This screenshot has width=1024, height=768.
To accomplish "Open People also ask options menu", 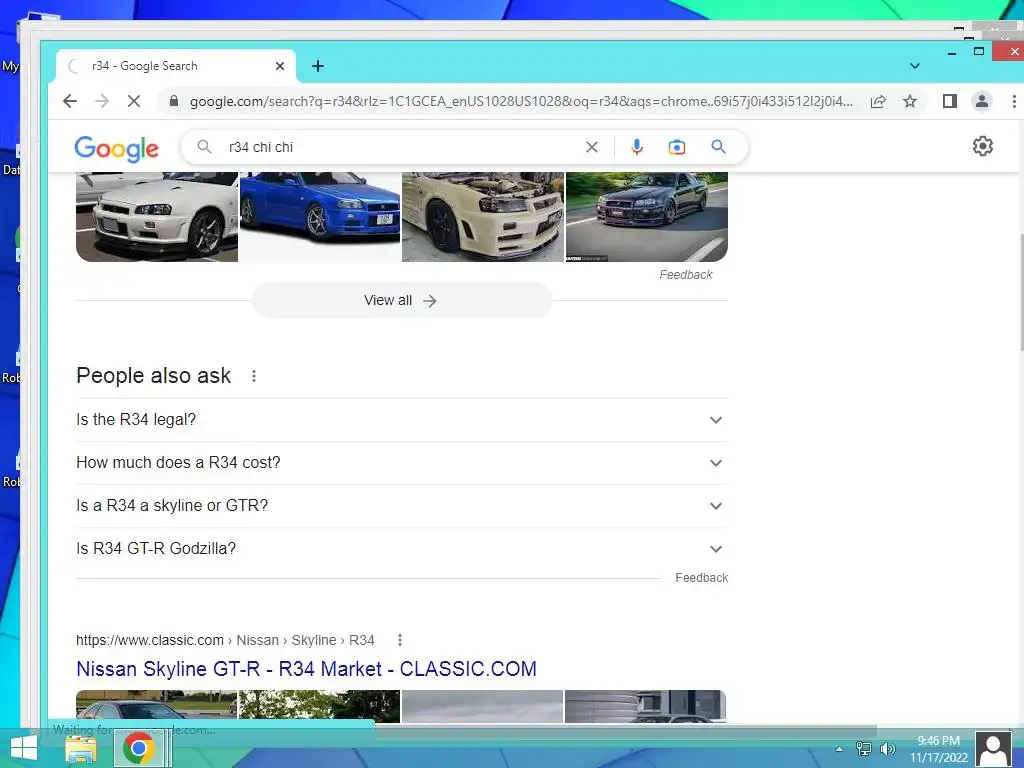I will [254, 376].
